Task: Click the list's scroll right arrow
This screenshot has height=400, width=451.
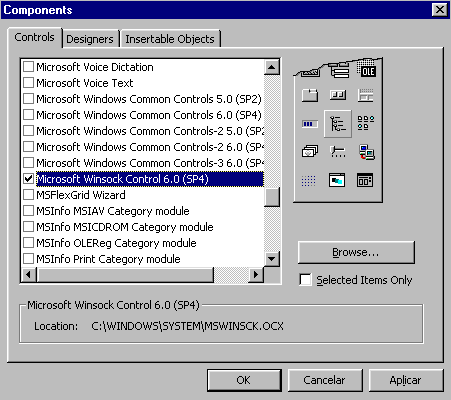Action: click(256, 274)
